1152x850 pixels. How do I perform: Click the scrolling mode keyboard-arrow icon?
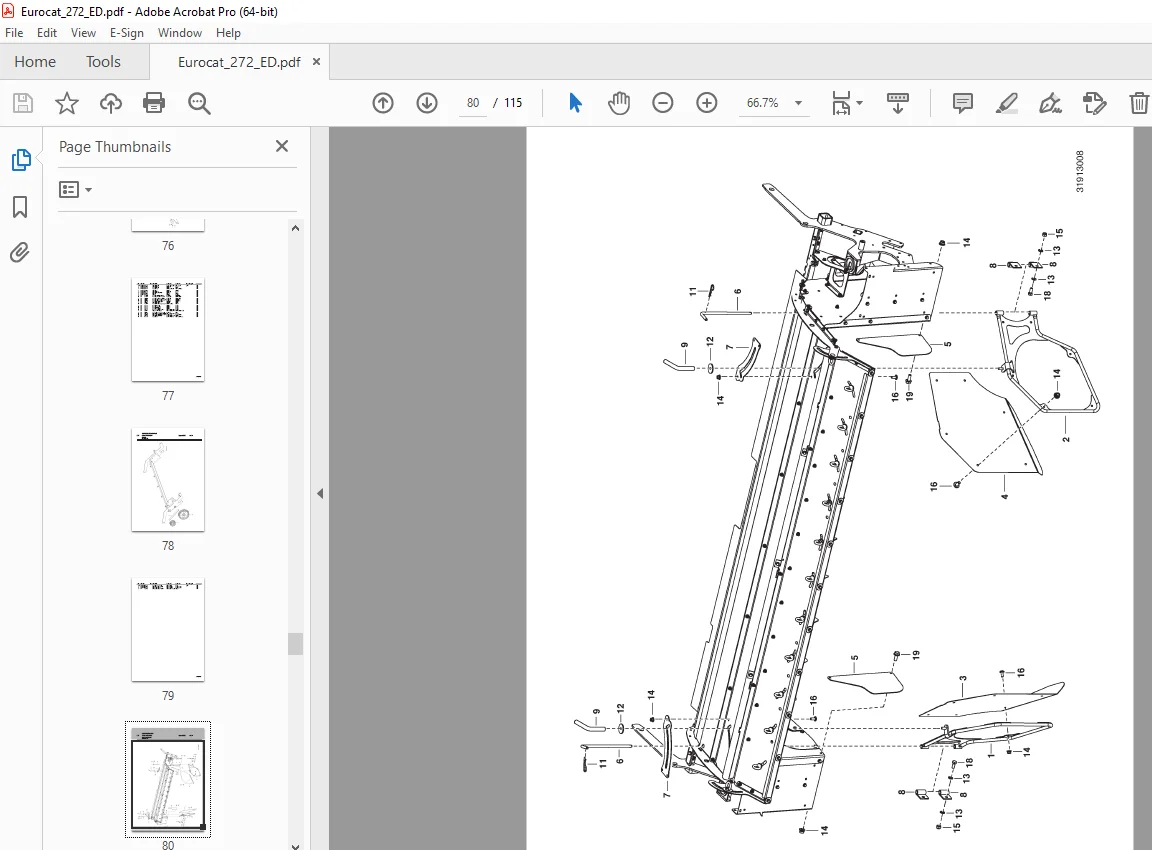click(898, 103)
